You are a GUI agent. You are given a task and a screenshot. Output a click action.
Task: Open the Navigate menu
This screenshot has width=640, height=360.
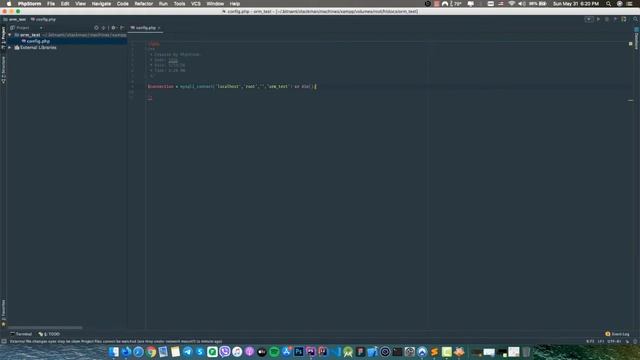tap(101, 4)
